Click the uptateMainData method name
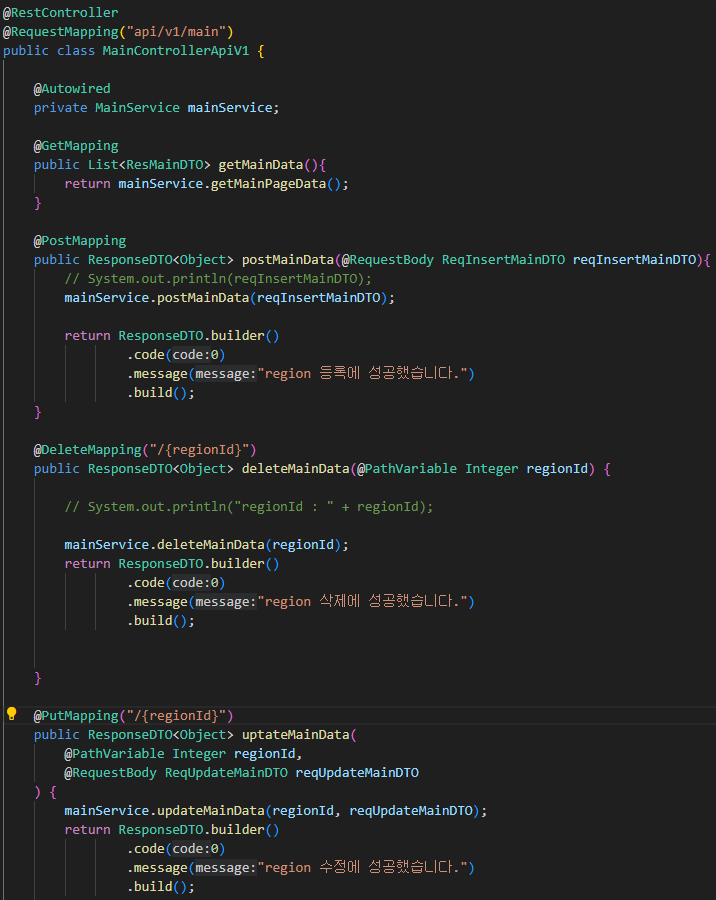Viewport: 716px width, 900px height. [296, 734]
